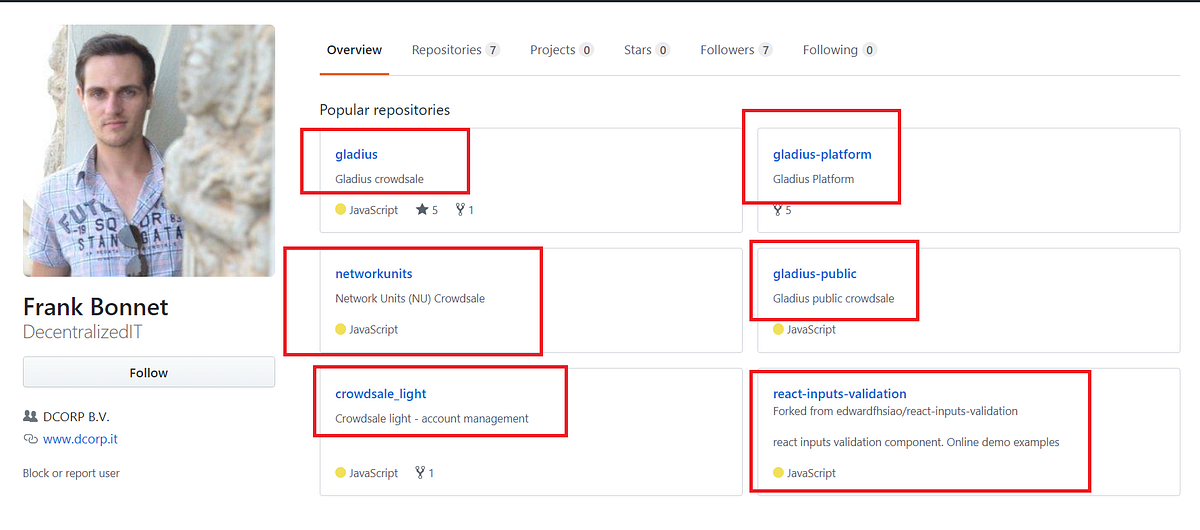Open the Repositories tab
This screenshot has width=1200, height=530.
[445, 50]
